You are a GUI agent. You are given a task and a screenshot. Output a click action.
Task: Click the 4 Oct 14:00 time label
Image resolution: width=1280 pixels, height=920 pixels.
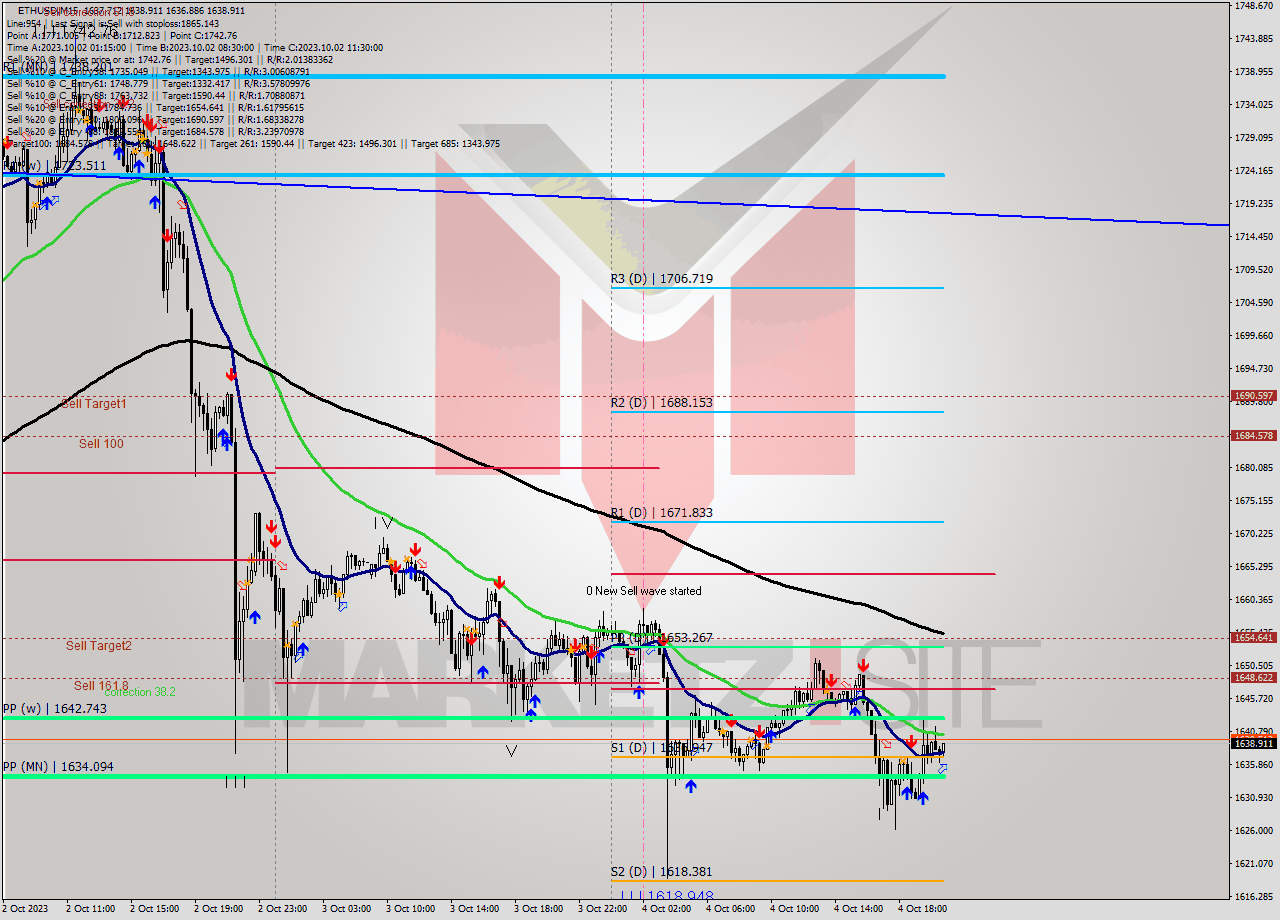pos(859,909)
